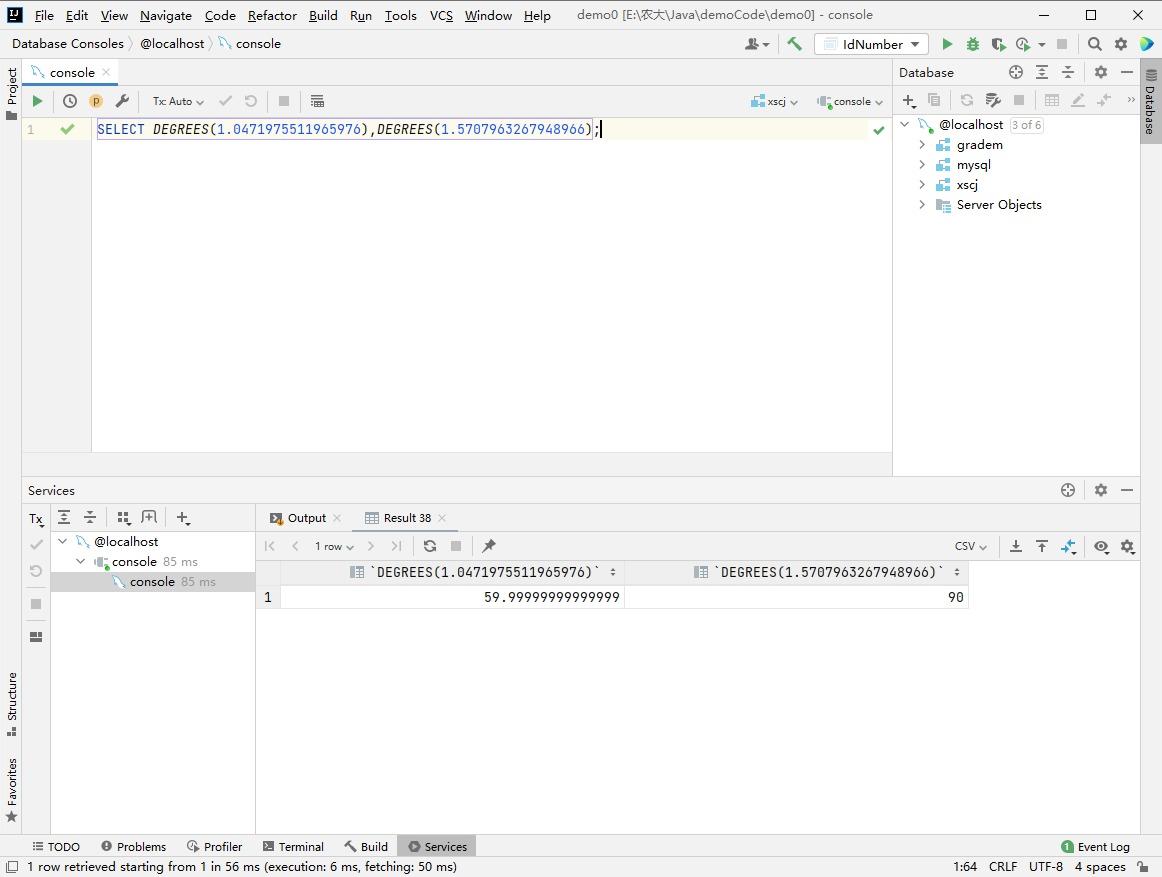Open the query history clock icon
Screen dimensions: 1162x877
(x=70, y=101)
